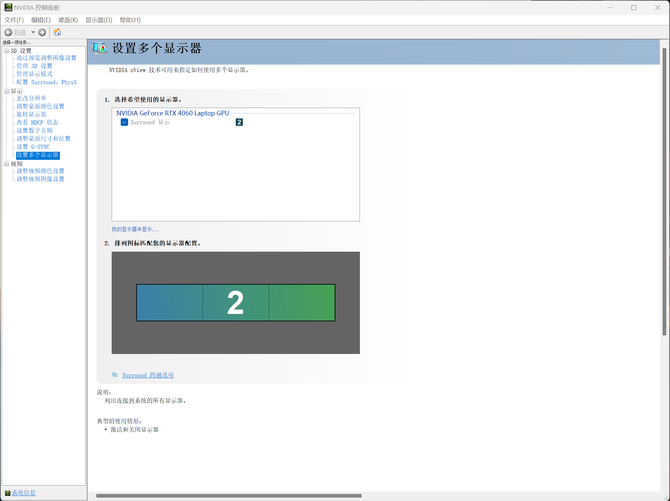Select 管理显示模式 in the tree
670x501 pixels.
[34, 74]
